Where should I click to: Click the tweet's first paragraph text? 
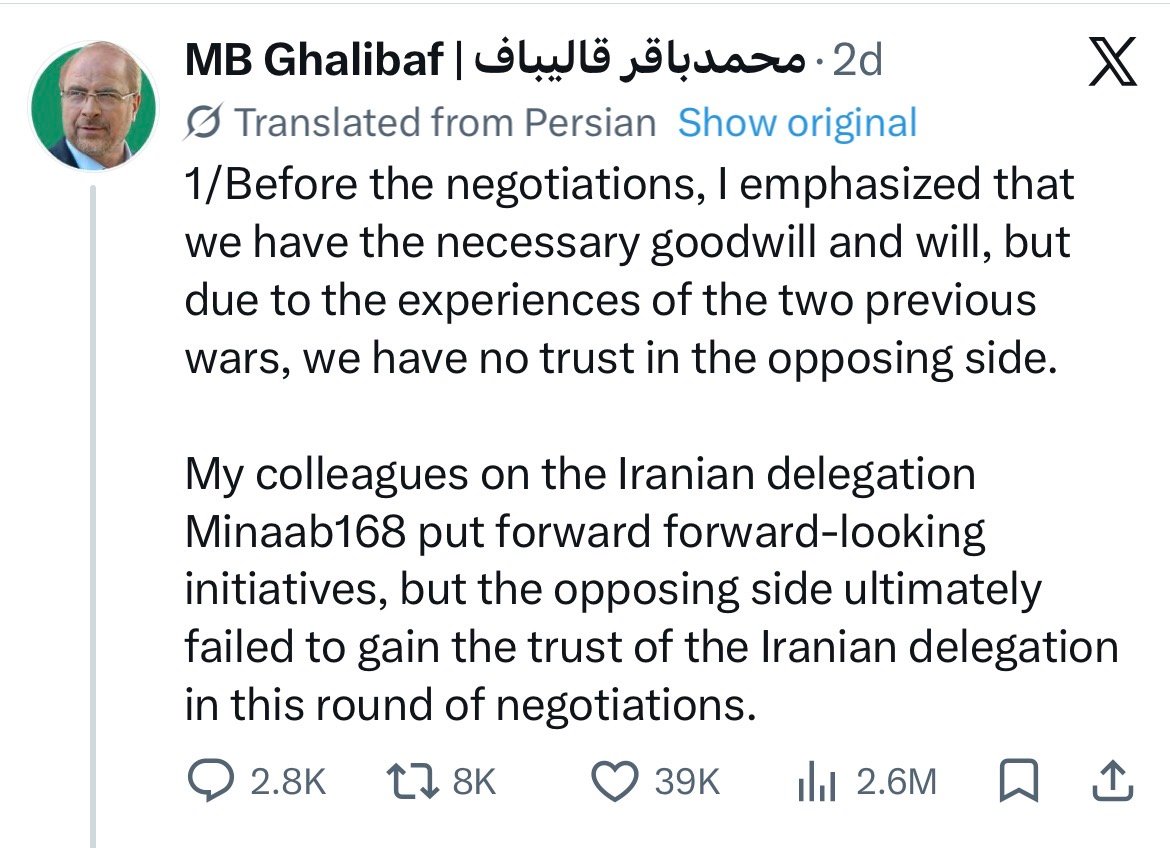pos(620,273)
